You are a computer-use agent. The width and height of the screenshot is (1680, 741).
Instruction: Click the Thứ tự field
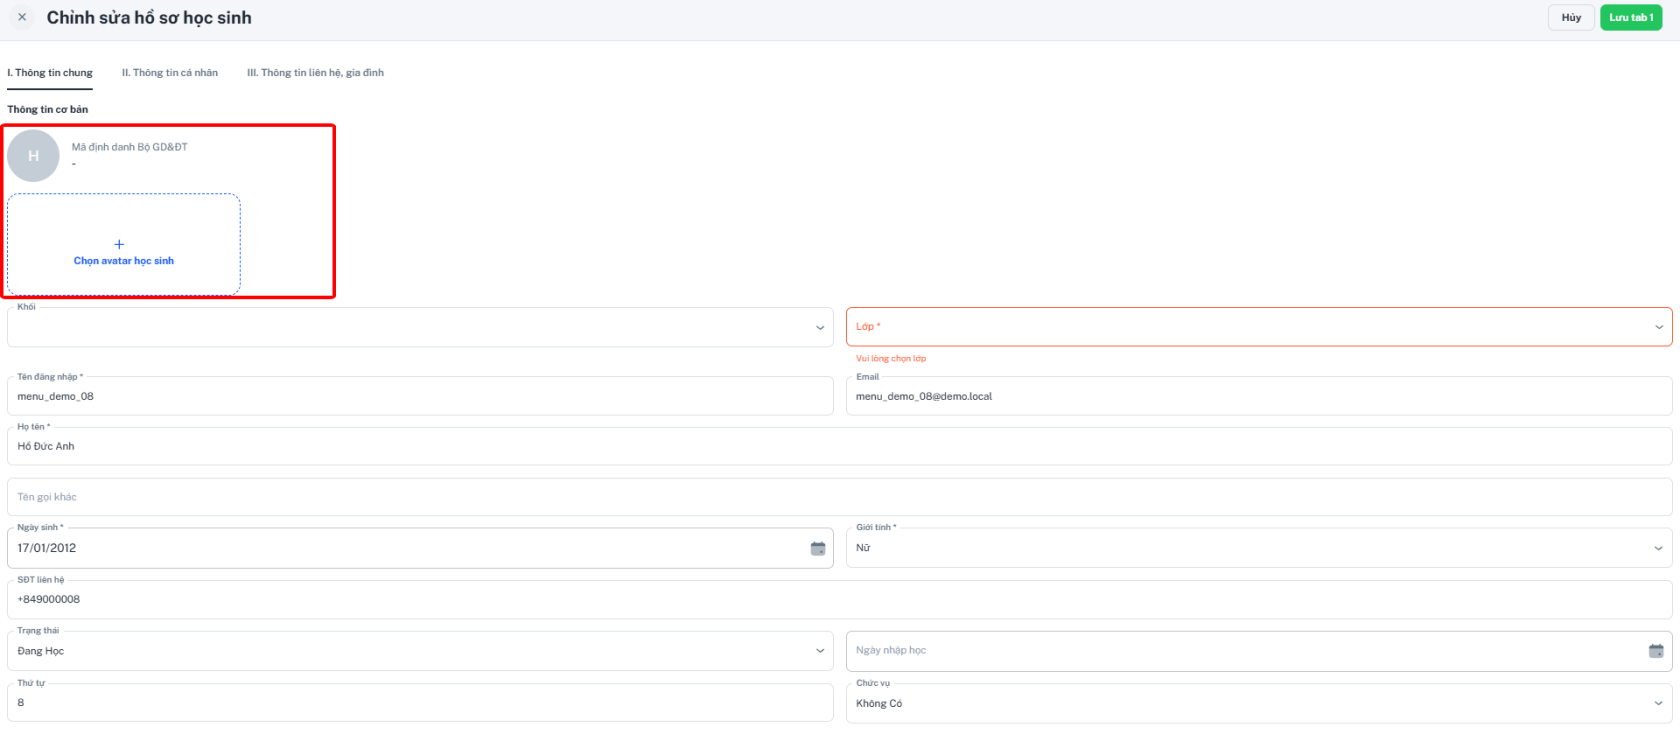(x=420, y=703)
